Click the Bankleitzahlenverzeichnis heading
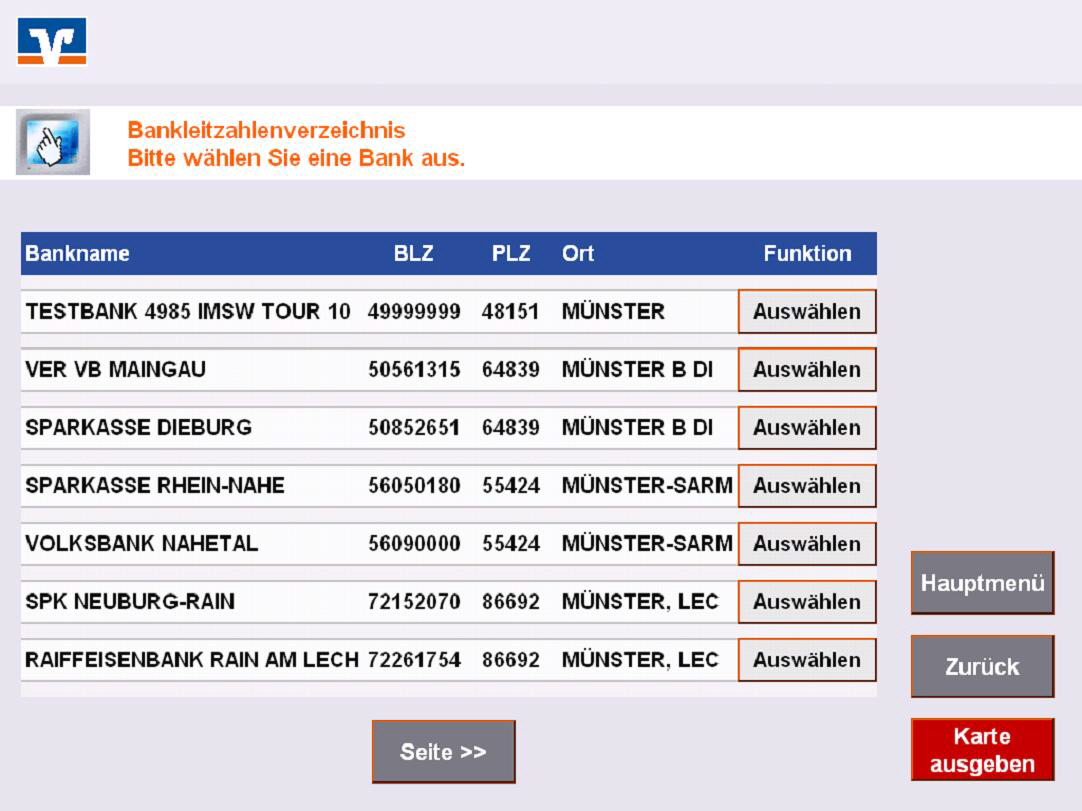 pos(266,130)
